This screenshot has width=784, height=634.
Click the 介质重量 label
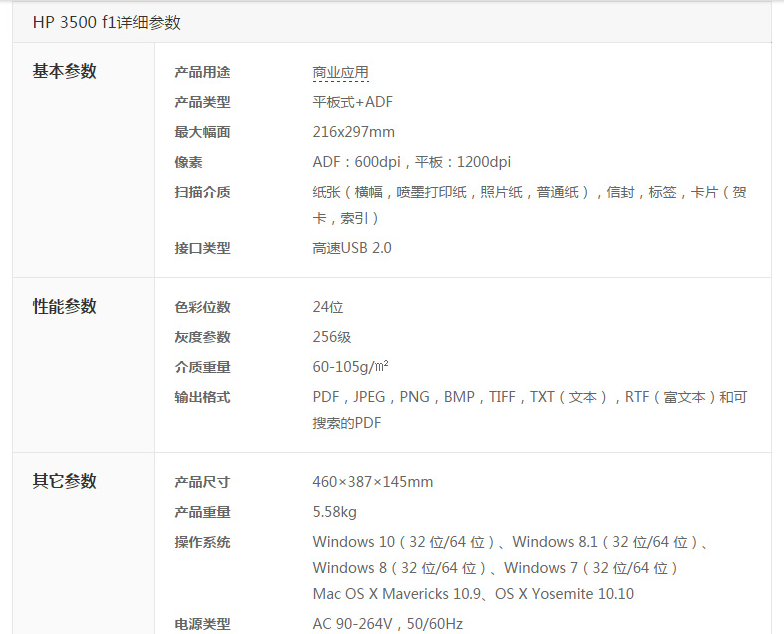point(202,368)
